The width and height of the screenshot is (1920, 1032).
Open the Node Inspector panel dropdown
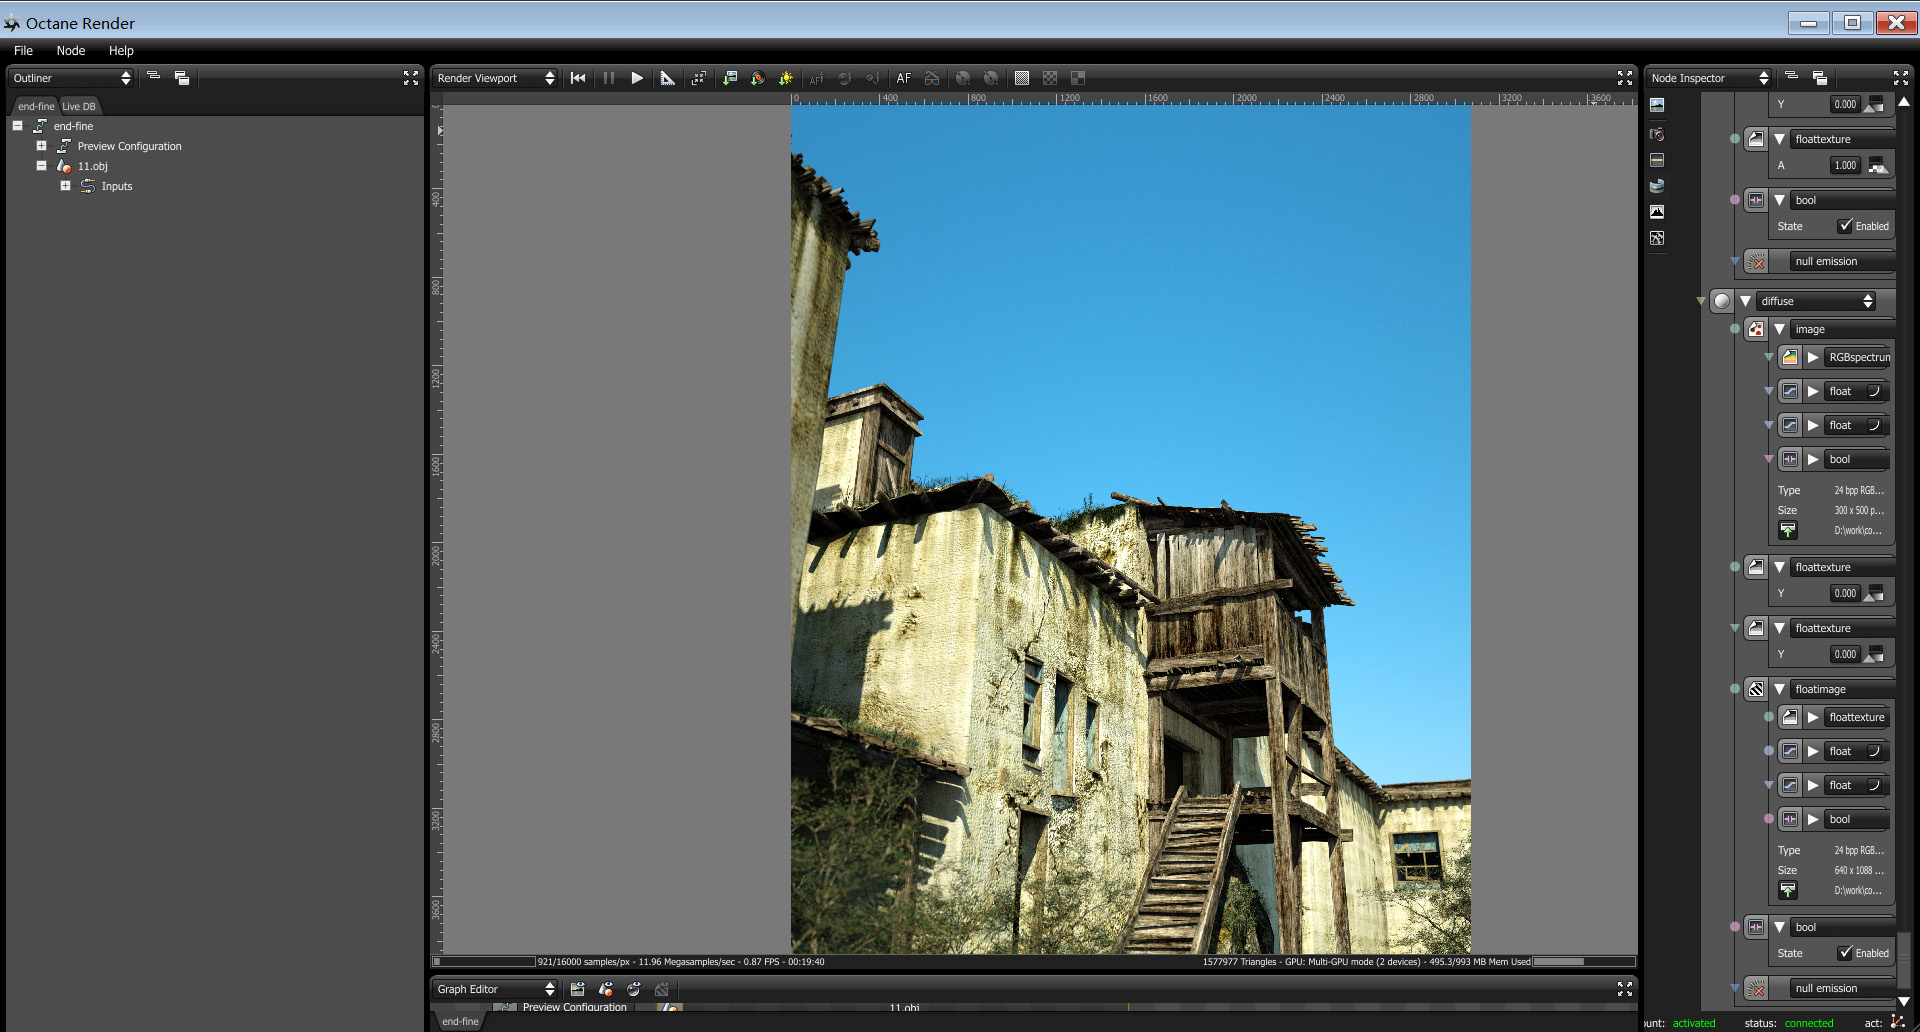point(1710,78)
